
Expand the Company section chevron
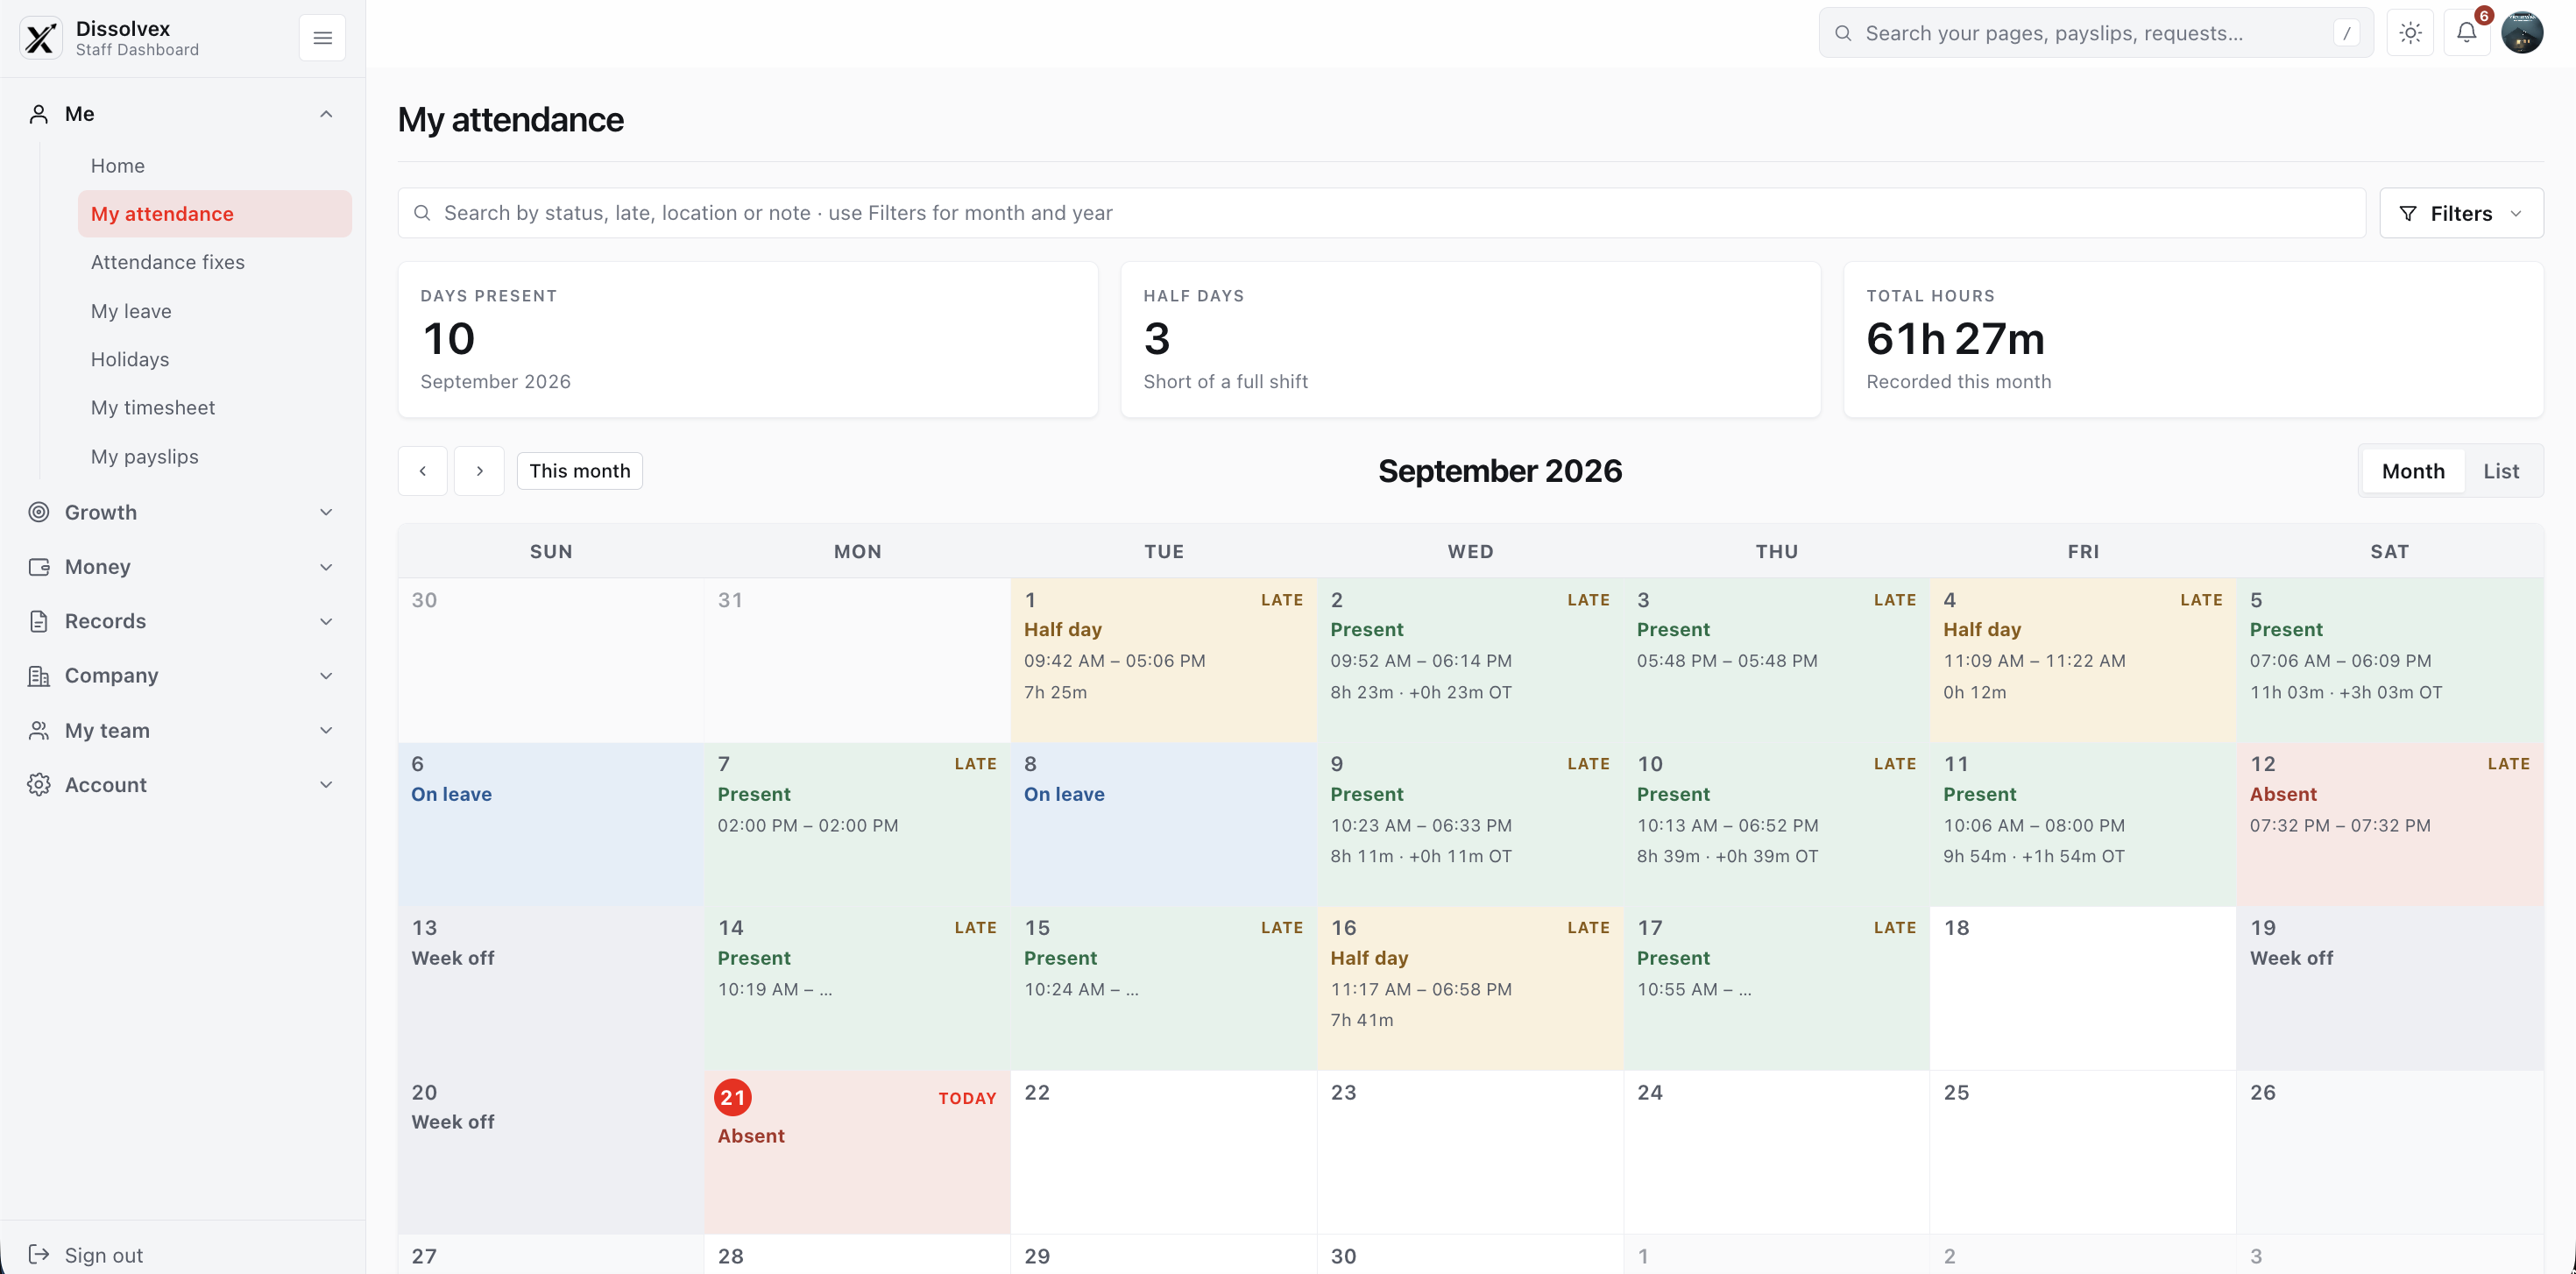click(x=326, y=676)
